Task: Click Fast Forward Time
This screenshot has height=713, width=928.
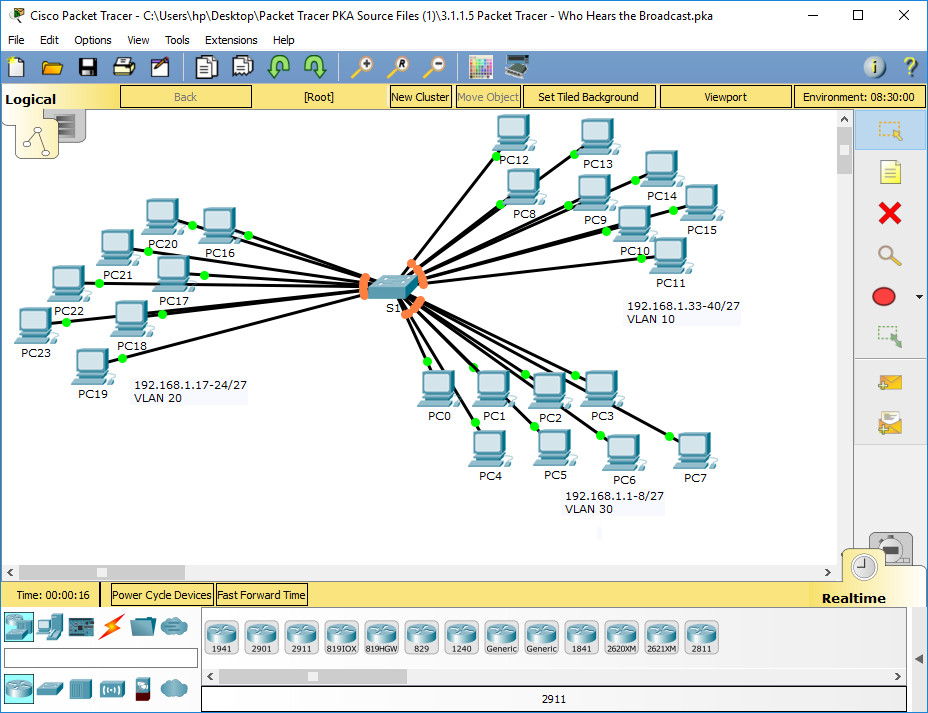Action: coord(262,595)
